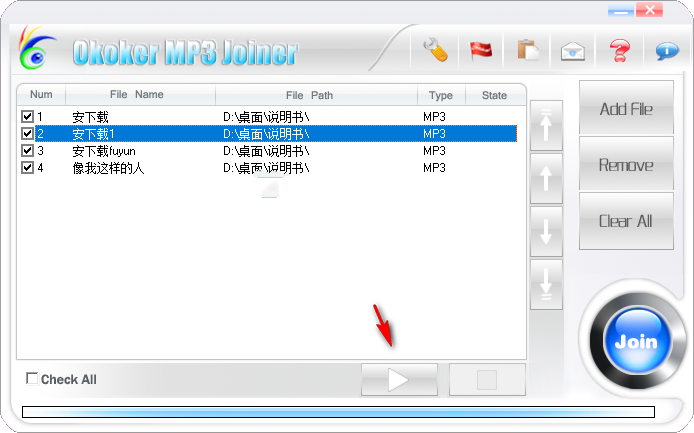Image resolution: width=694 pixels, height=433 pixels.
Task: Click the Remove button
Action: 626,164
